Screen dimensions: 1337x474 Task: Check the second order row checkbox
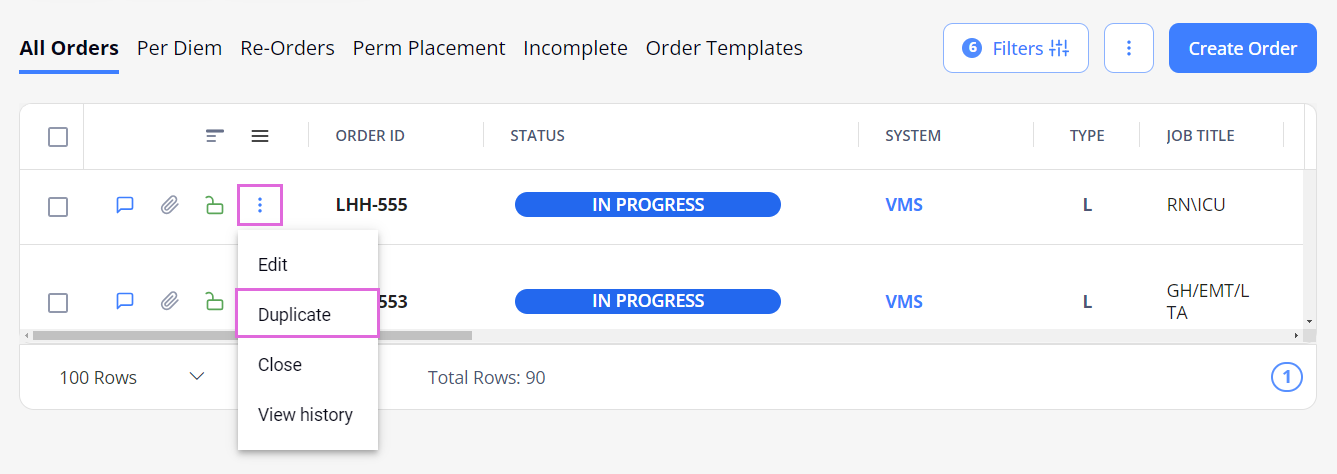point(58,302)
